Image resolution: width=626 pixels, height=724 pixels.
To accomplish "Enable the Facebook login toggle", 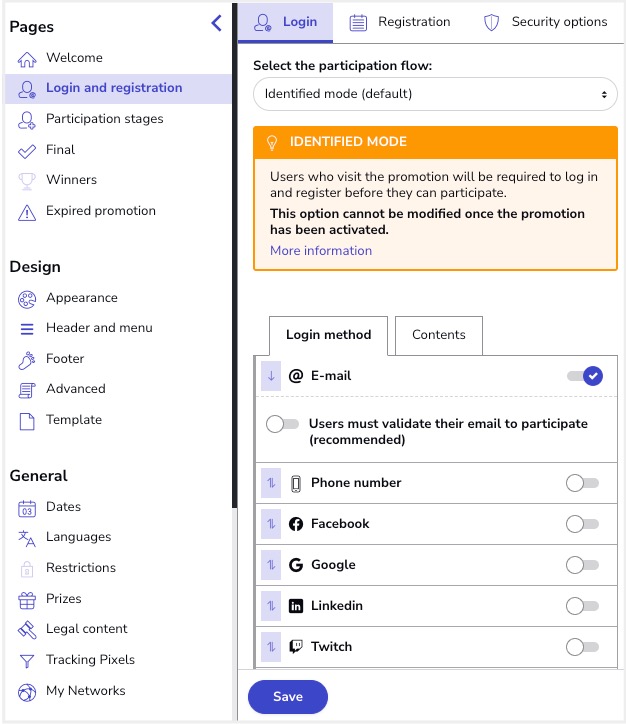I will click(582, 524).
